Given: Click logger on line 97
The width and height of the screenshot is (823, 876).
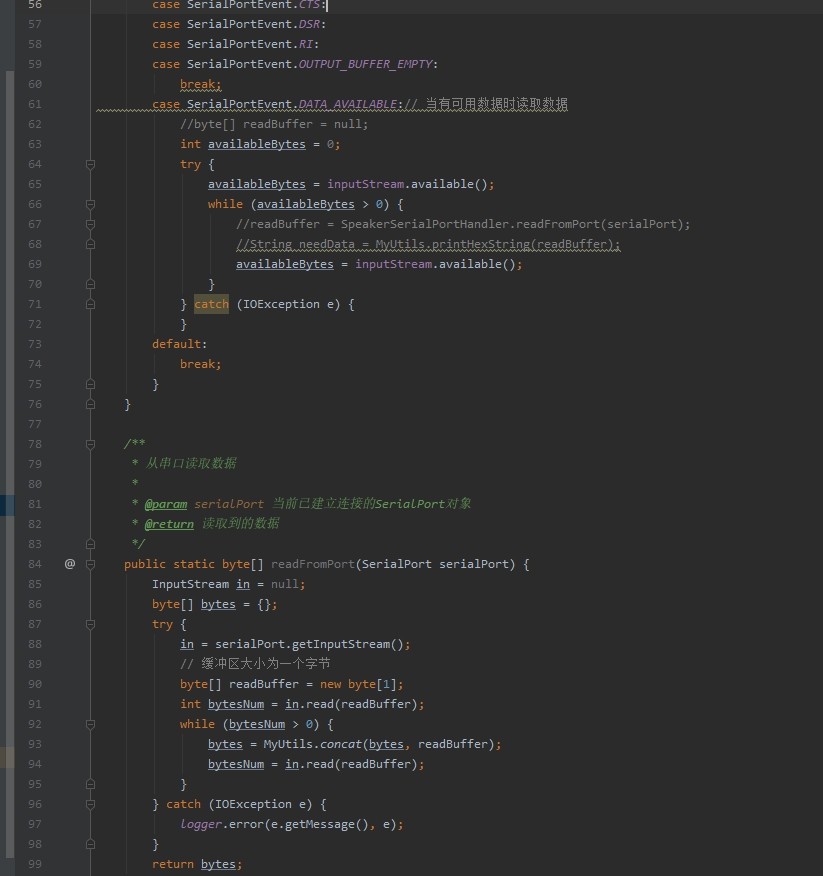Looking at the screenshot, I should [x=201, y=824].
